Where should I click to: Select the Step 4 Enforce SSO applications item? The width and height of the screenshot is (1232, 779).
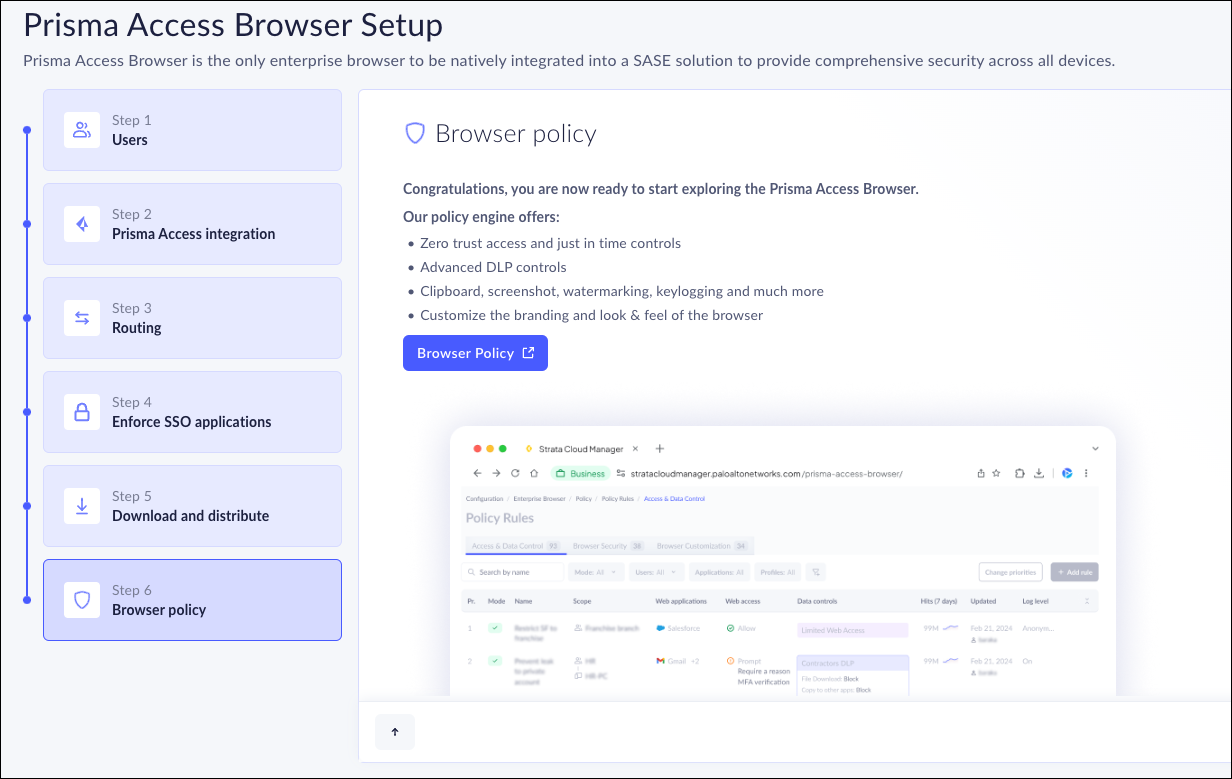click(x=192, y=412)
